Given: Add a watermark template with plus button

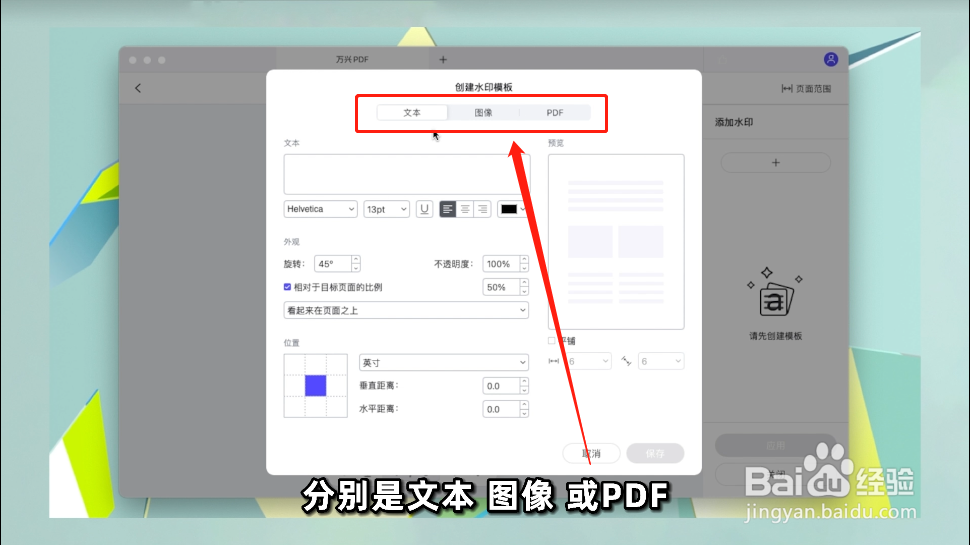Looking at the screenshot, I should coord(776,163).
